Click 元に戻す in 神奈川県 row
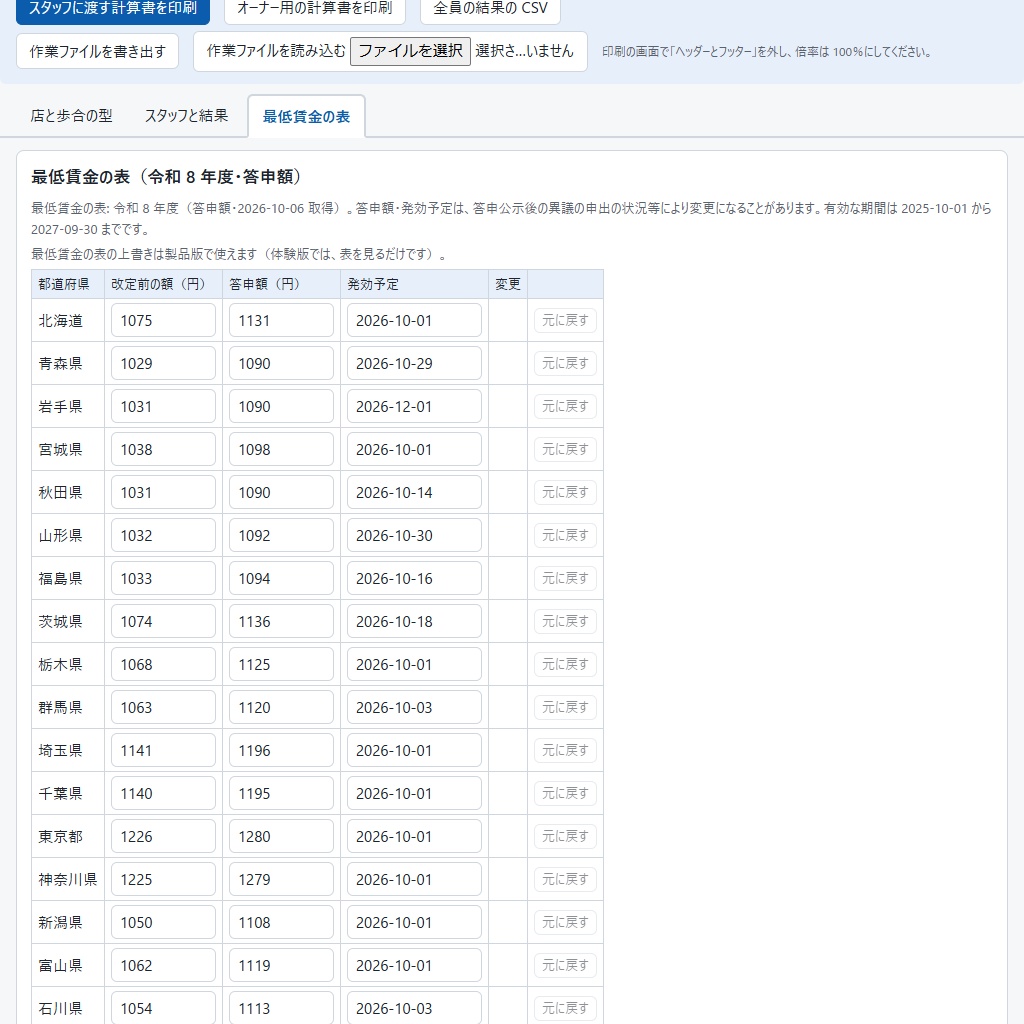1024x1024 pixels. click(565, 880)
